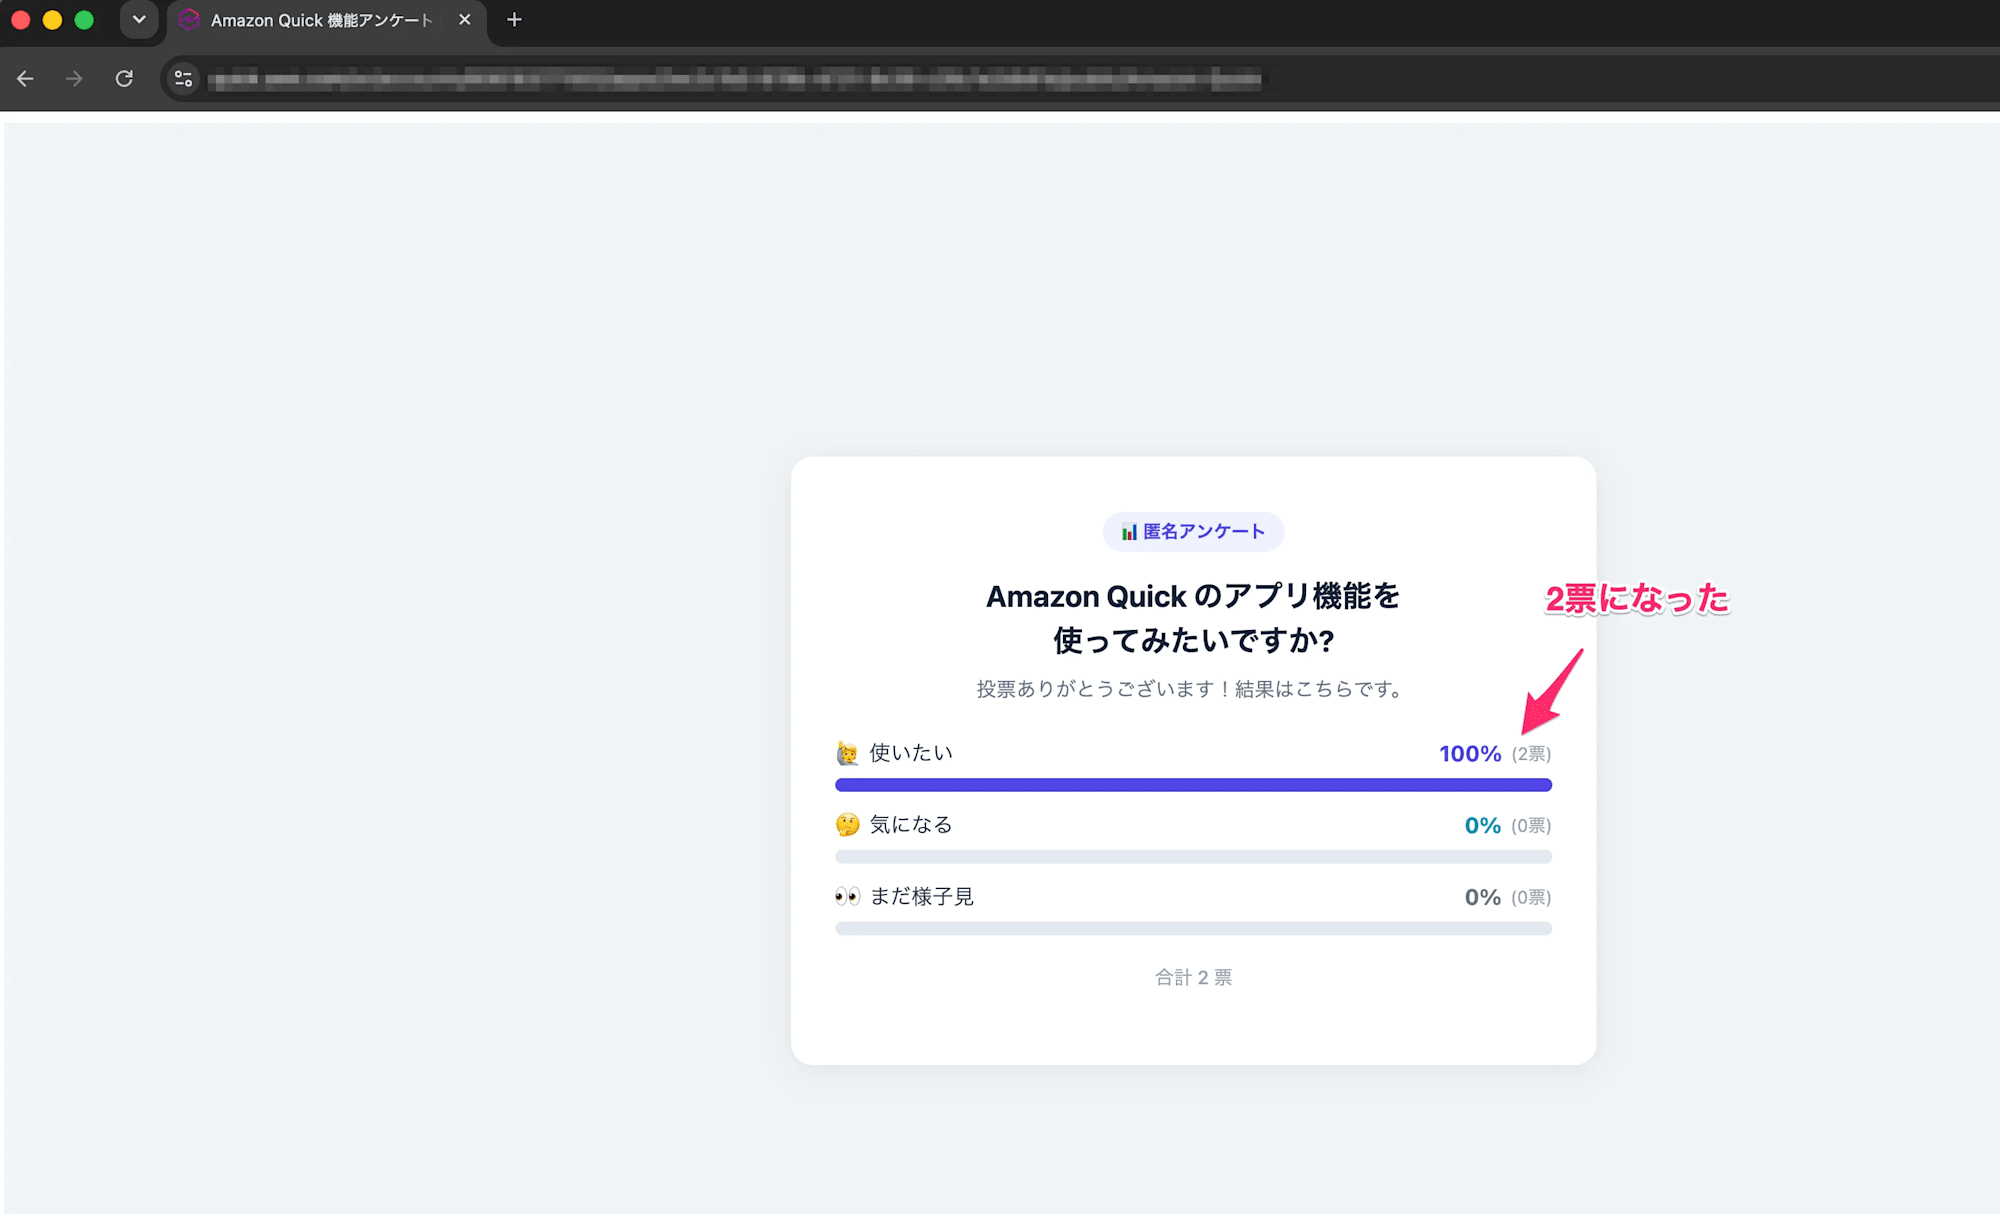
Task: Click the eyes emoji beside まだ様子見
Action: (847, 897)
